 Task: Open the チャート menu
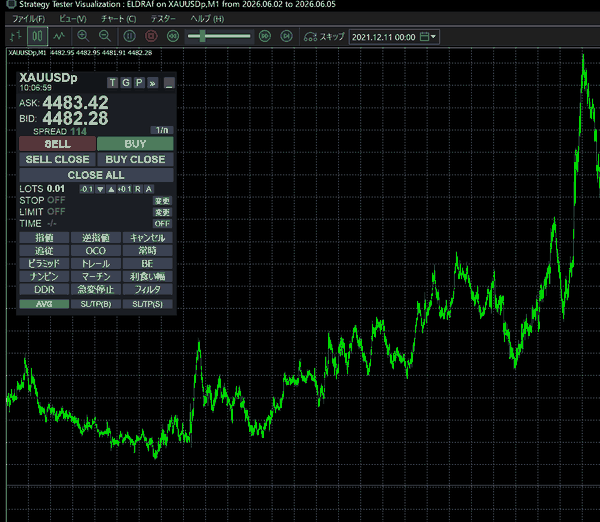[x=118, y=19]
